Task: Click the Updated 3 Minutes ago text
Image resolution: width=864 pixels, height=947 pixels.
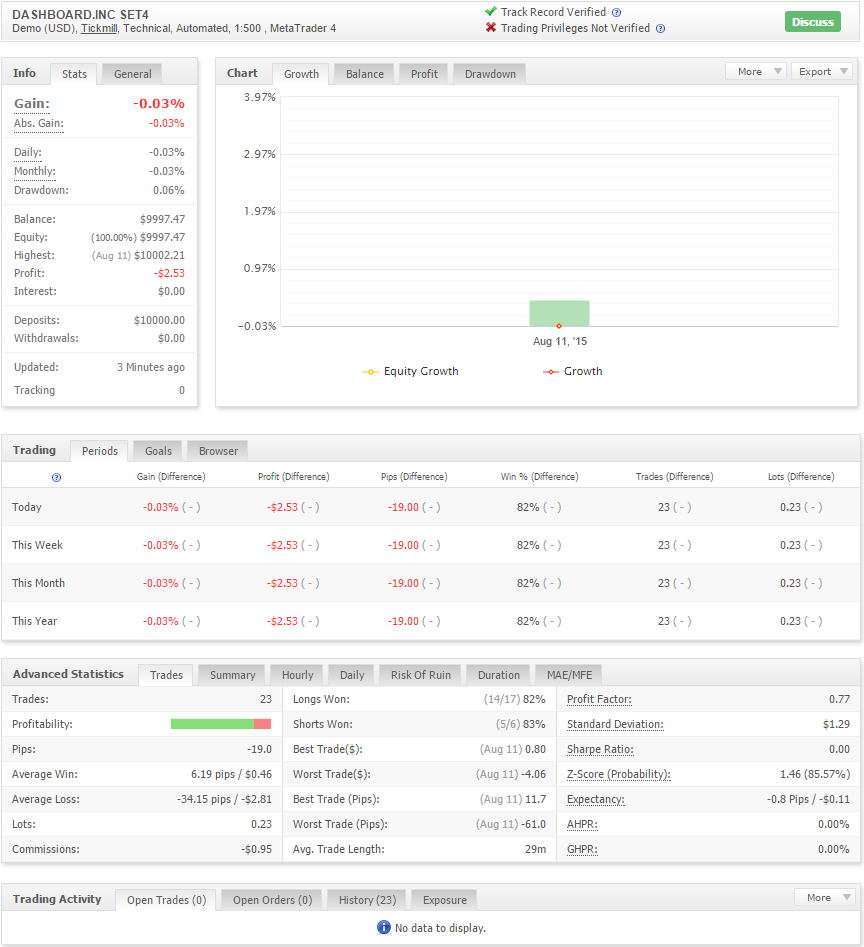Action: point(151,367)
